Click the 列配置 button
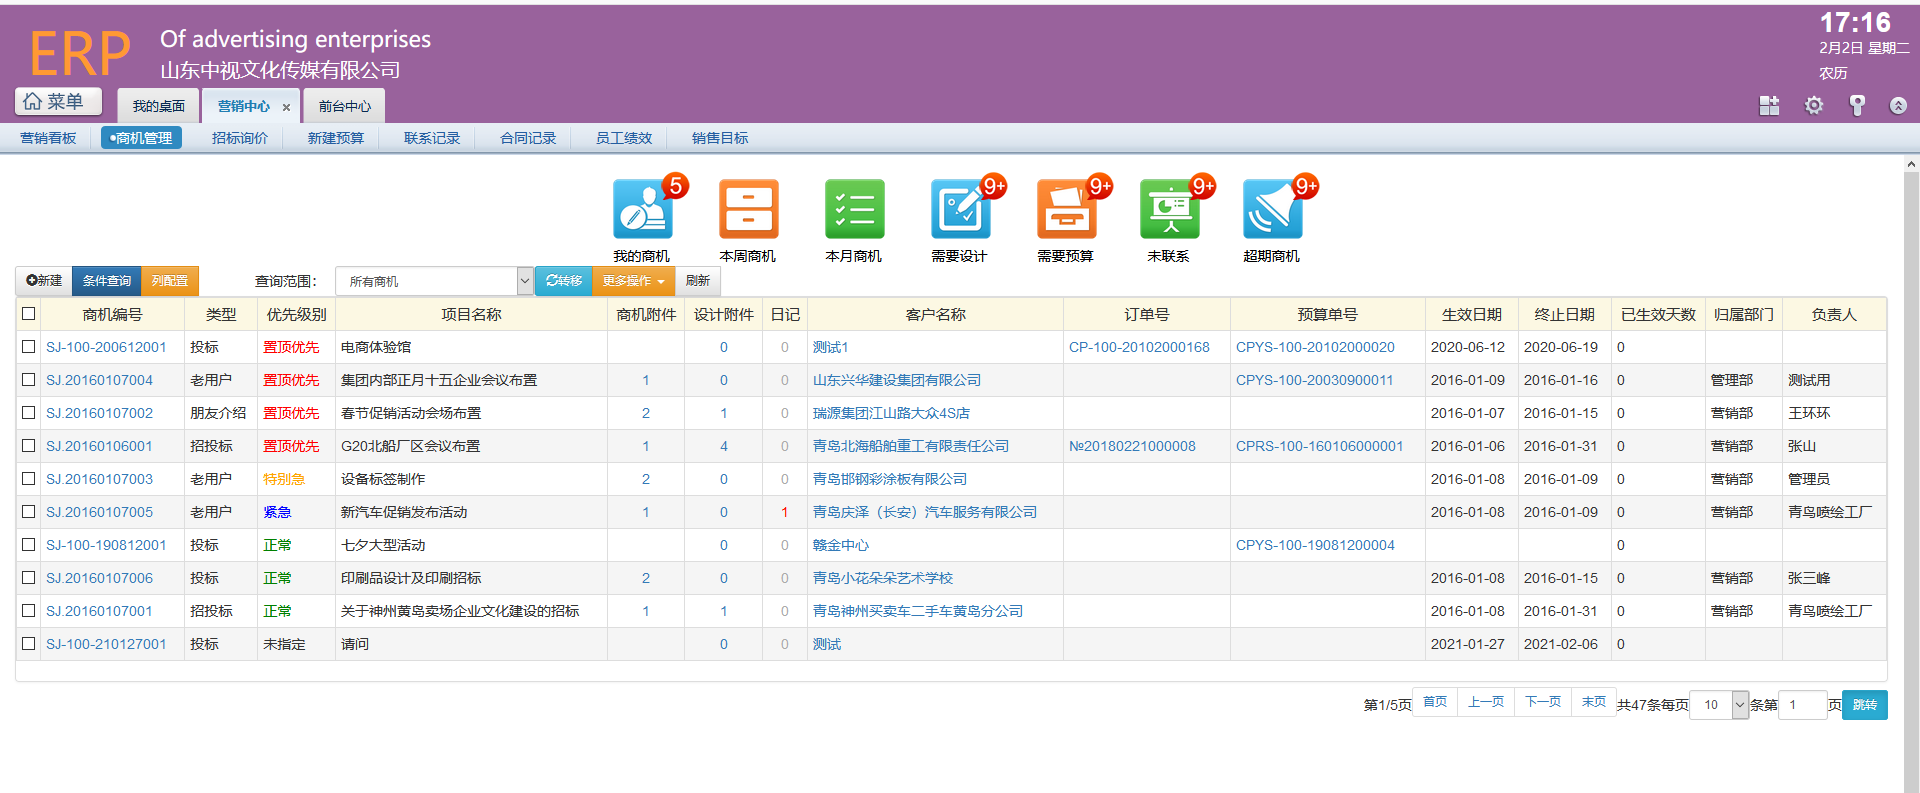The width and height of the screenshot is (1920, 793). tap(170, 281)
